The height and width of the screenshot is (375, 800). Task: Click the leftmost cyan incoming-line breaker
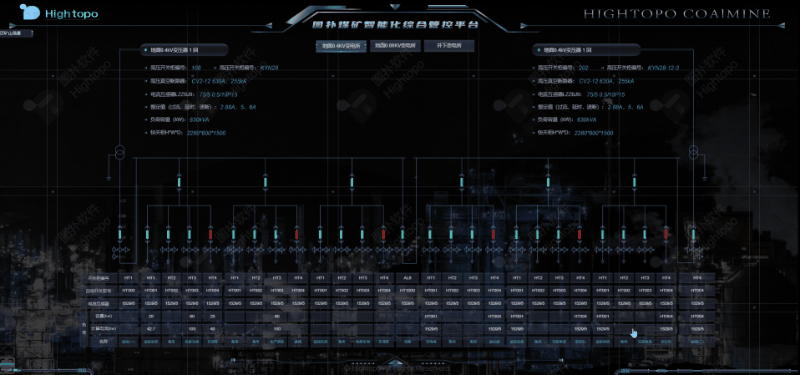(121, 234)
